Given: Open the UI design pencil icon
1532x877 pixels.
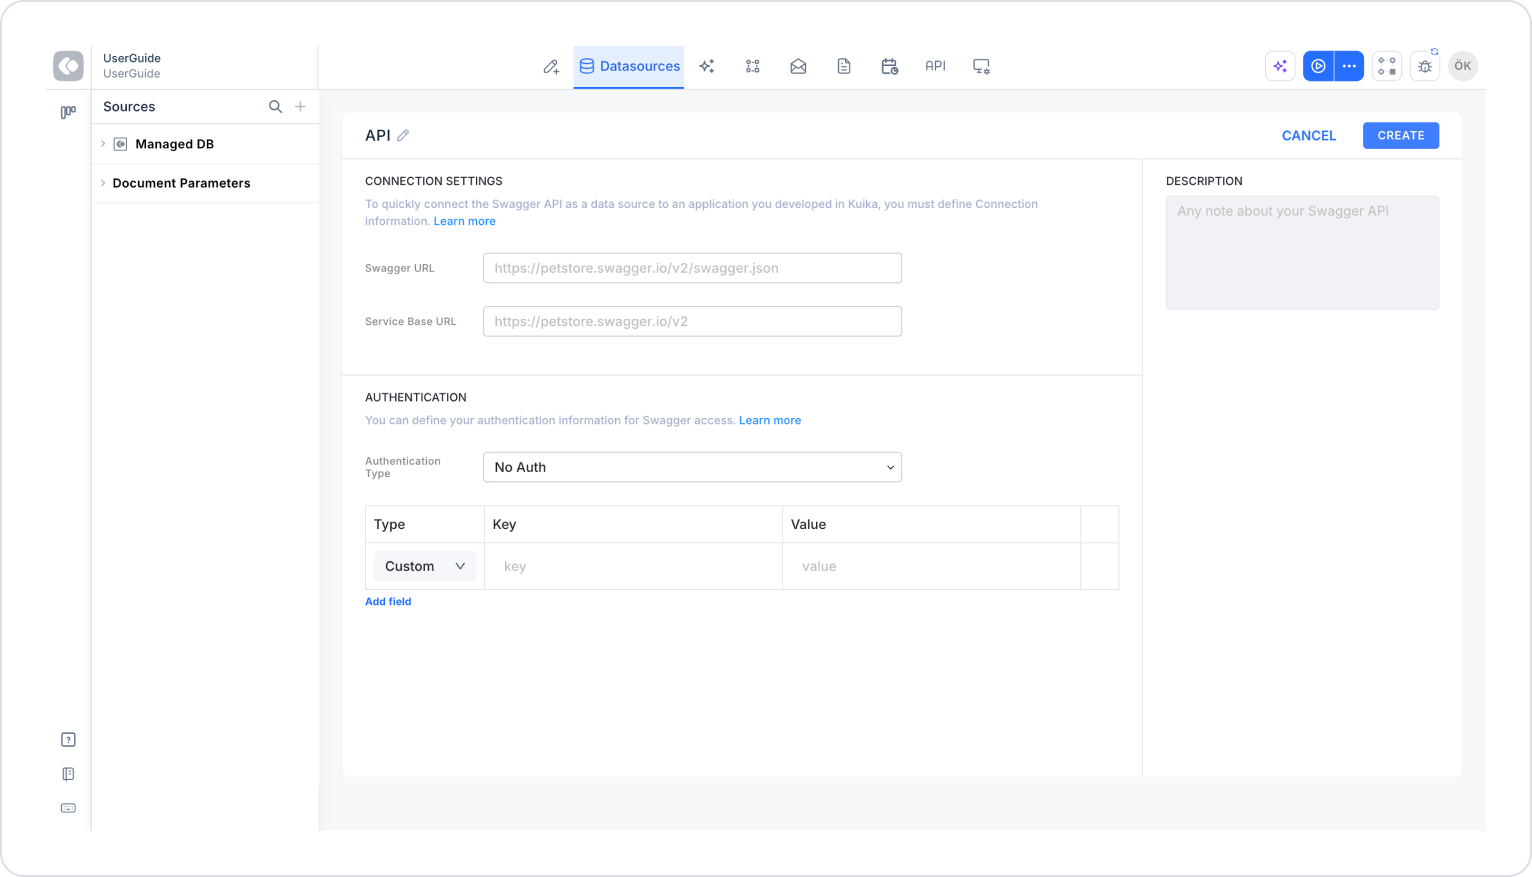Looking at the screenshot, I should tap(551, 67).
